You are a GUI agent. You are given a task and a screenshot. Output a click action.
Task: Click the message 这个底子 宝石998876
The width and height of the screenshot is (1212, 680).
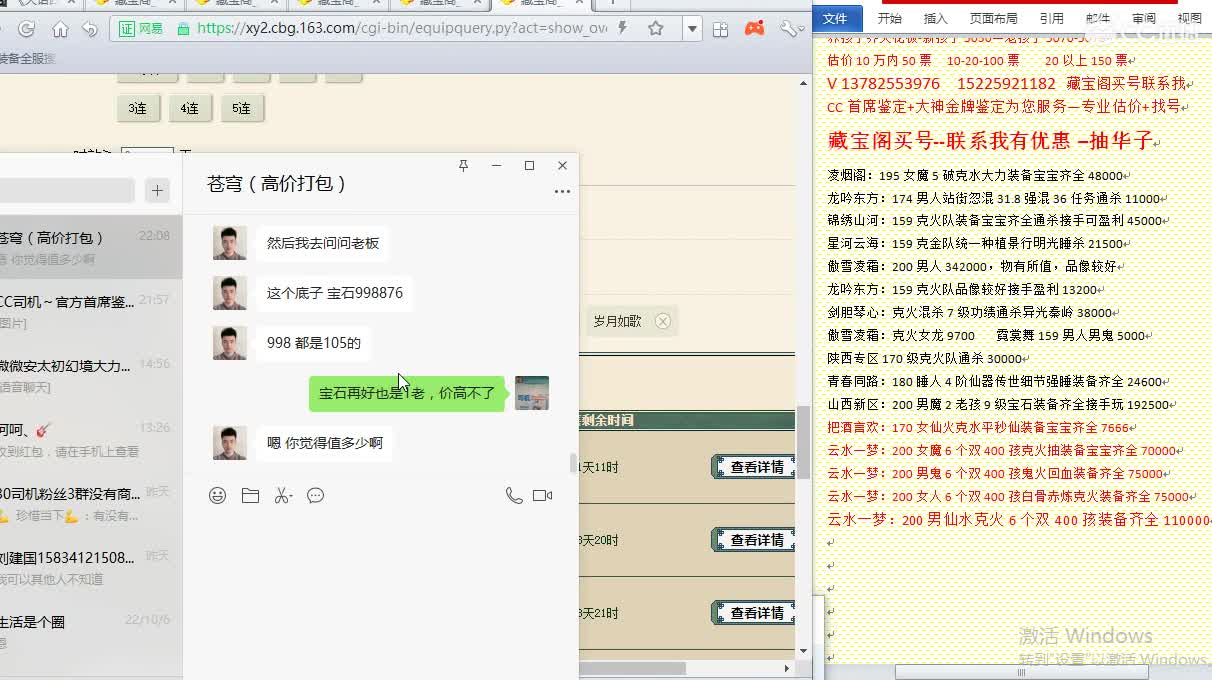click(x=335, y=293)
